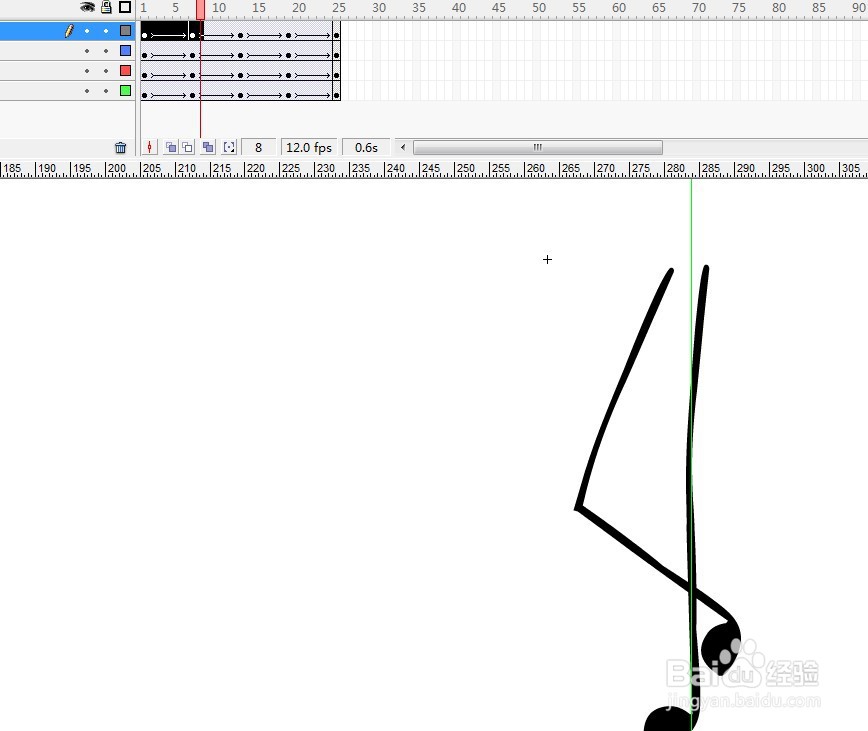Enable Onion Skin button
The height and width of the screenshot is (731, 868).
(171, 147)
